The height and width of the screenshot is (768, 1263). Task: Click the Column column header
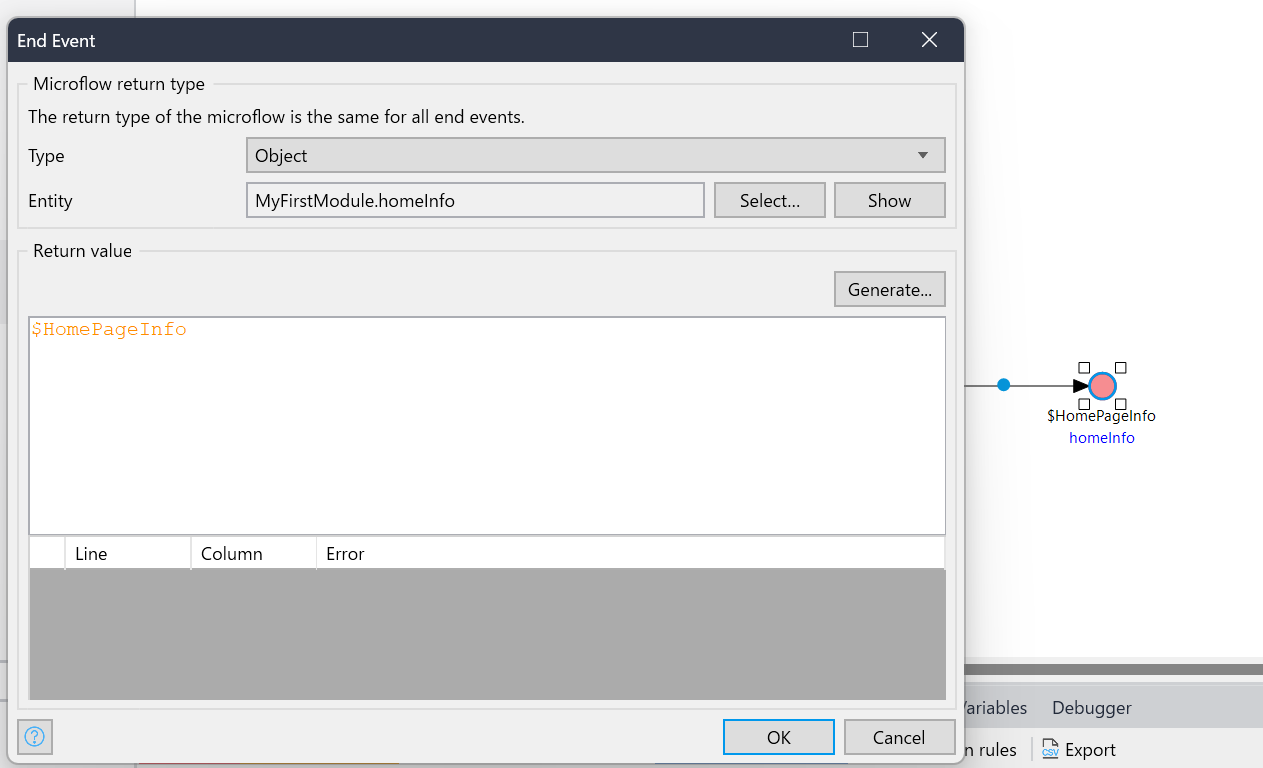point(253,553)
